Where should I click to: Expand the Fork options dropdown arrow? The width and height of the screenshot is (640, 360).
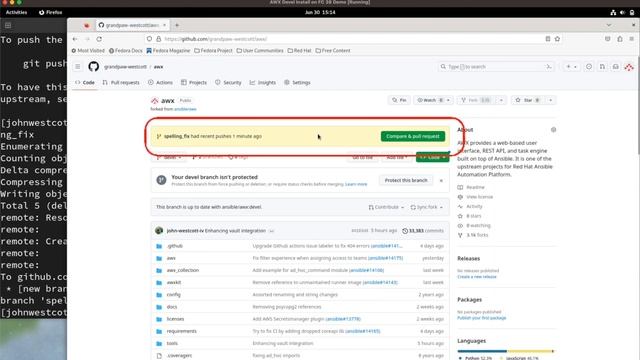(x=501, y=100)
